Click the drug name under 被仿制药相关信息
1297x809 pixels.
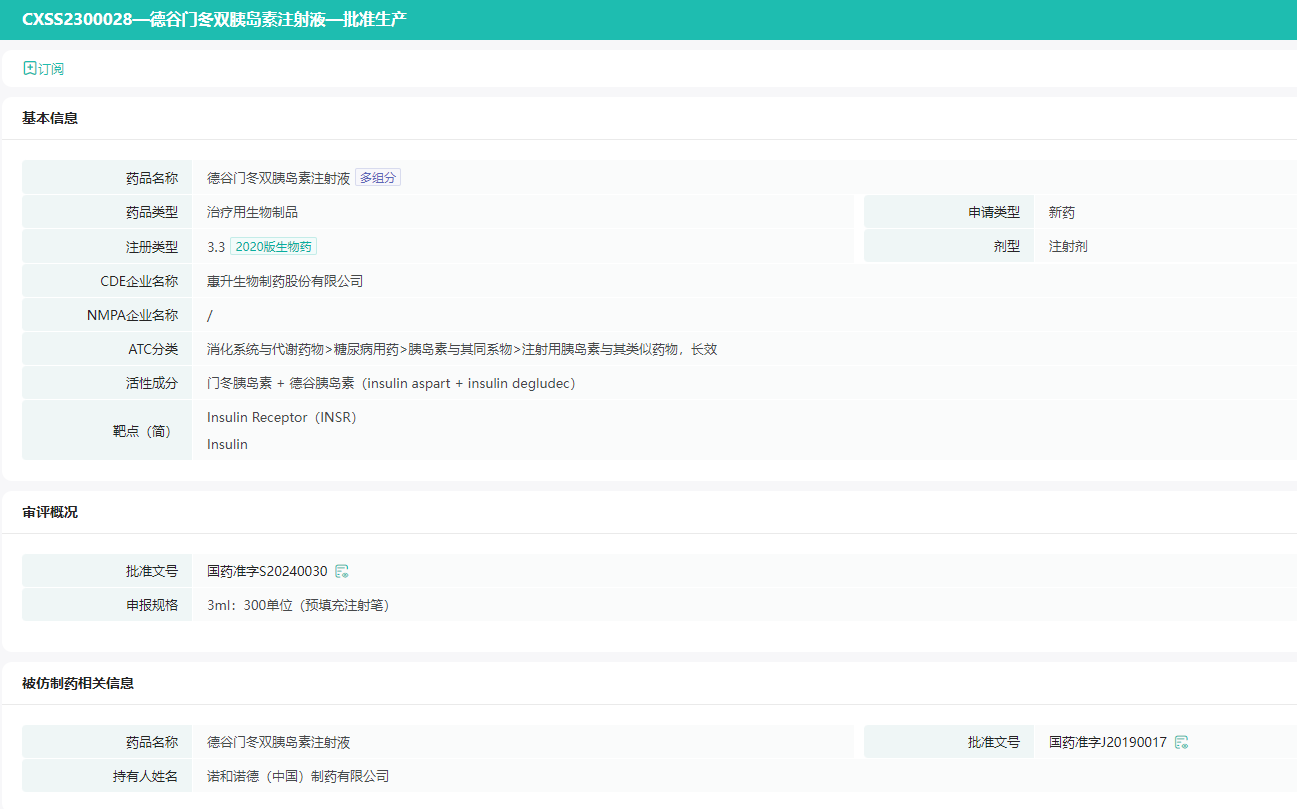click(x=278, y=742)
